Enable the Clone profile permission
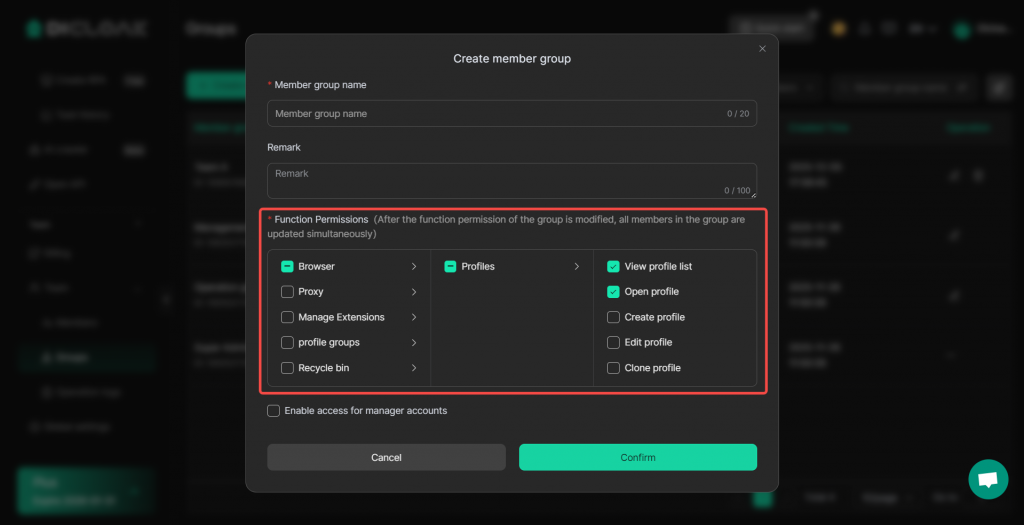The width and height of the screenshot is (1024, 525). (614, 368)
